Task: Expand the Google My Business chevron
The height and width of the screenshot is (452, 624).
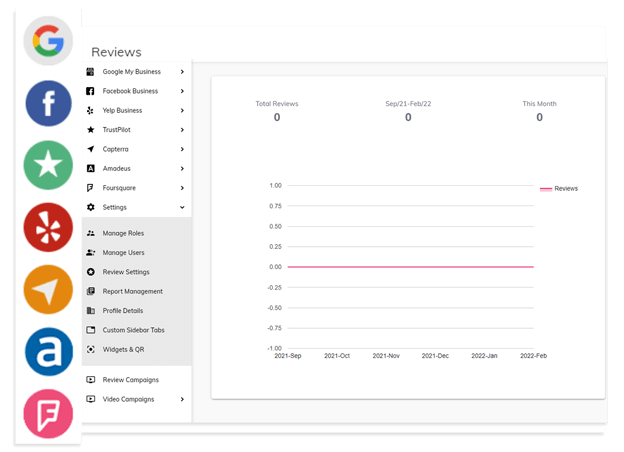Action: (182, 72)
